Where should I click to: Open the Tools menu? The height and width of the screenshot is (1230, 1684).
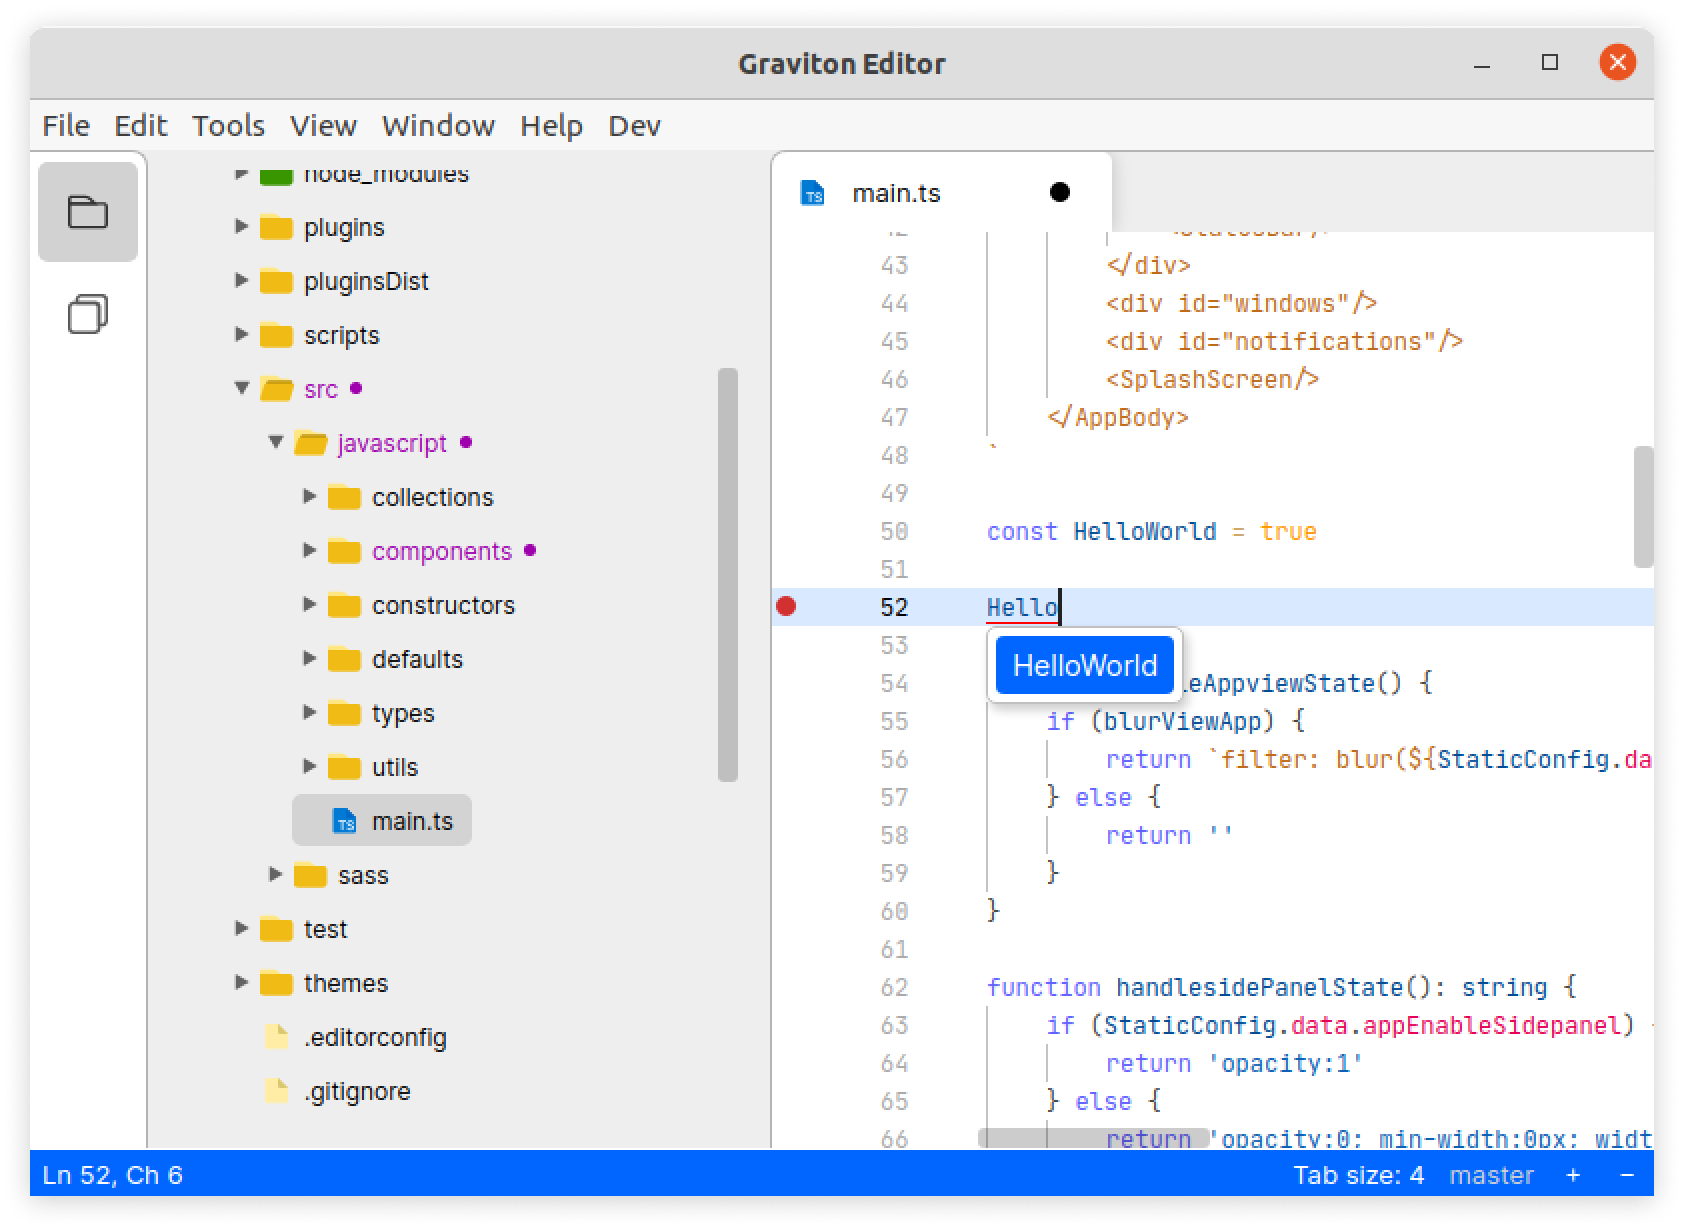tap(228, 126)
